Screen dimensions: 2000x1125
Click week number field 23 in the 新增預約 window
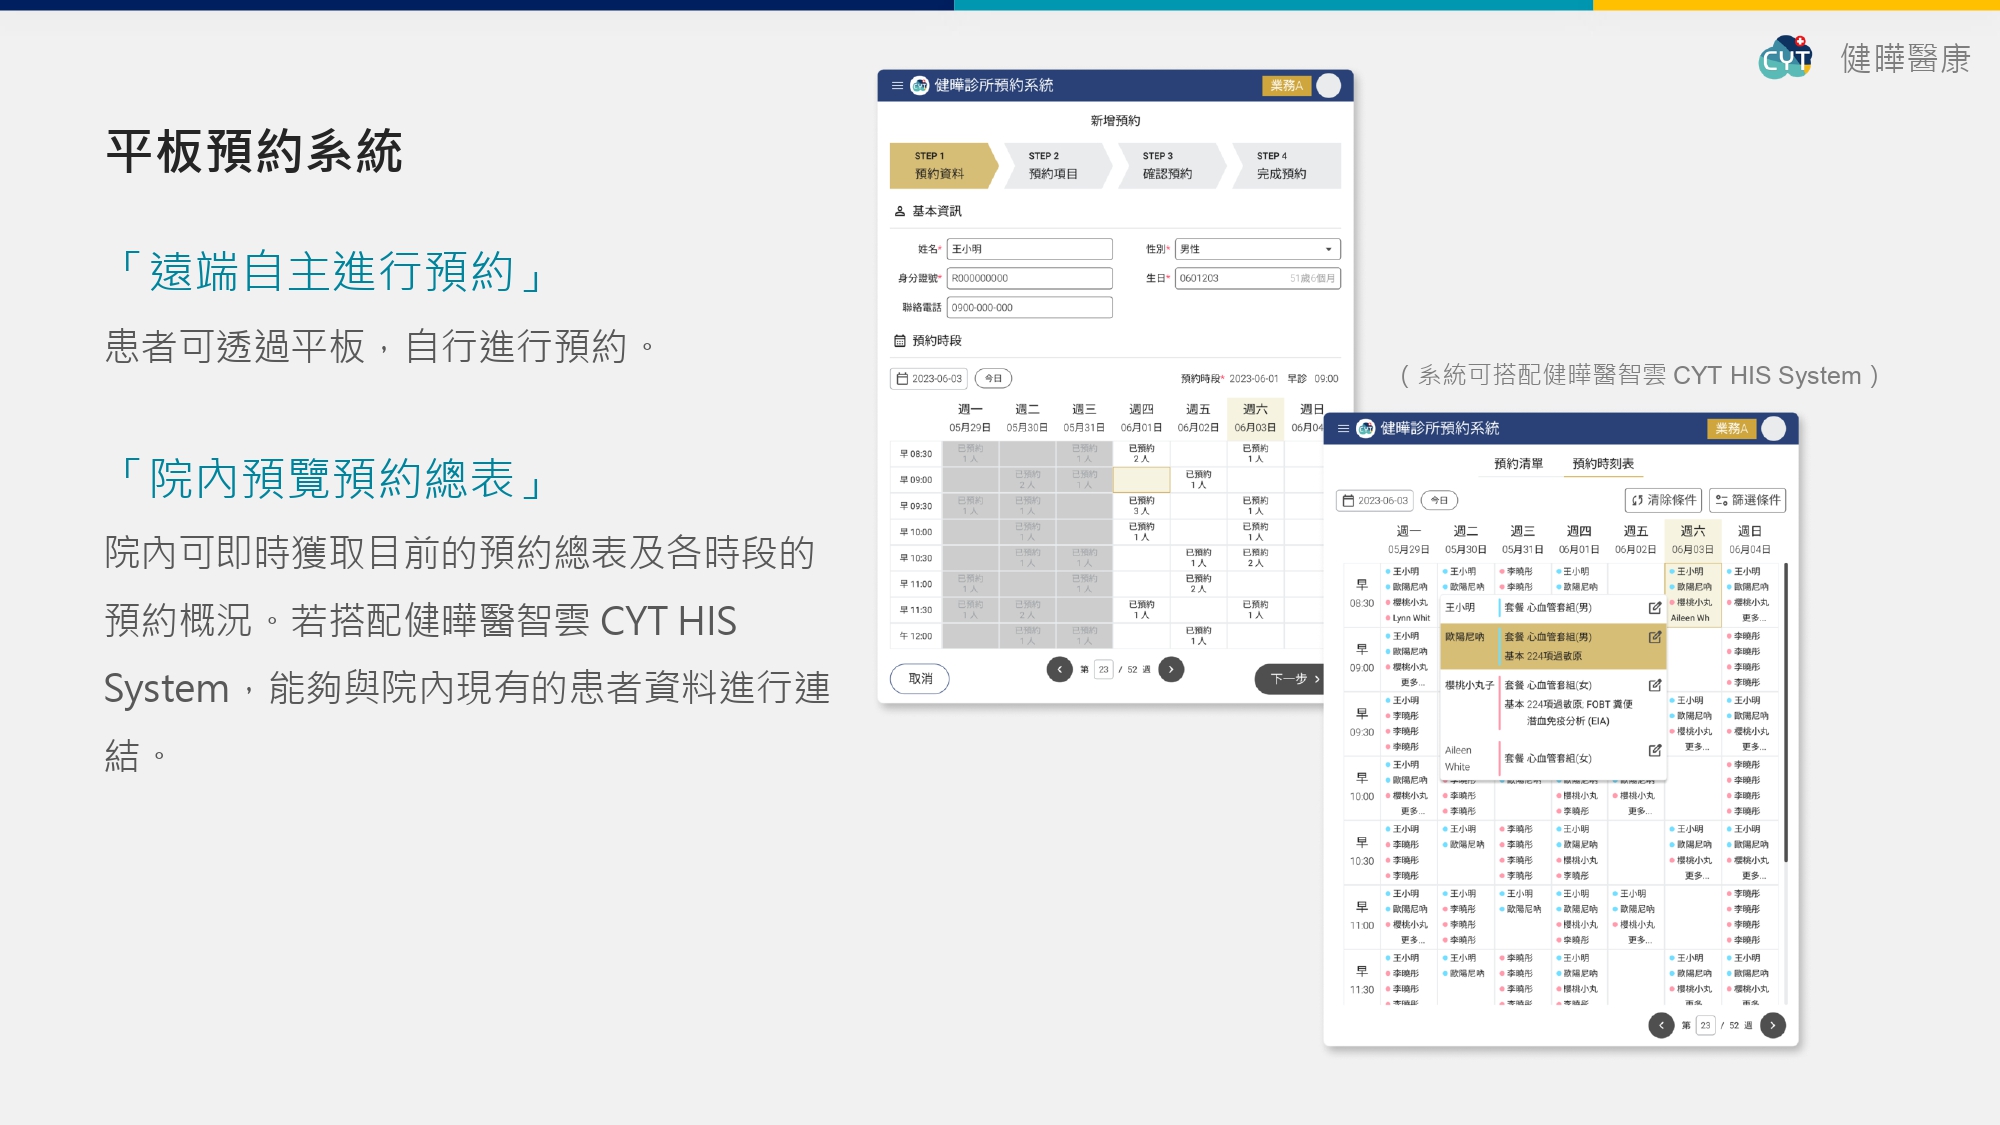coord(1104,669)
